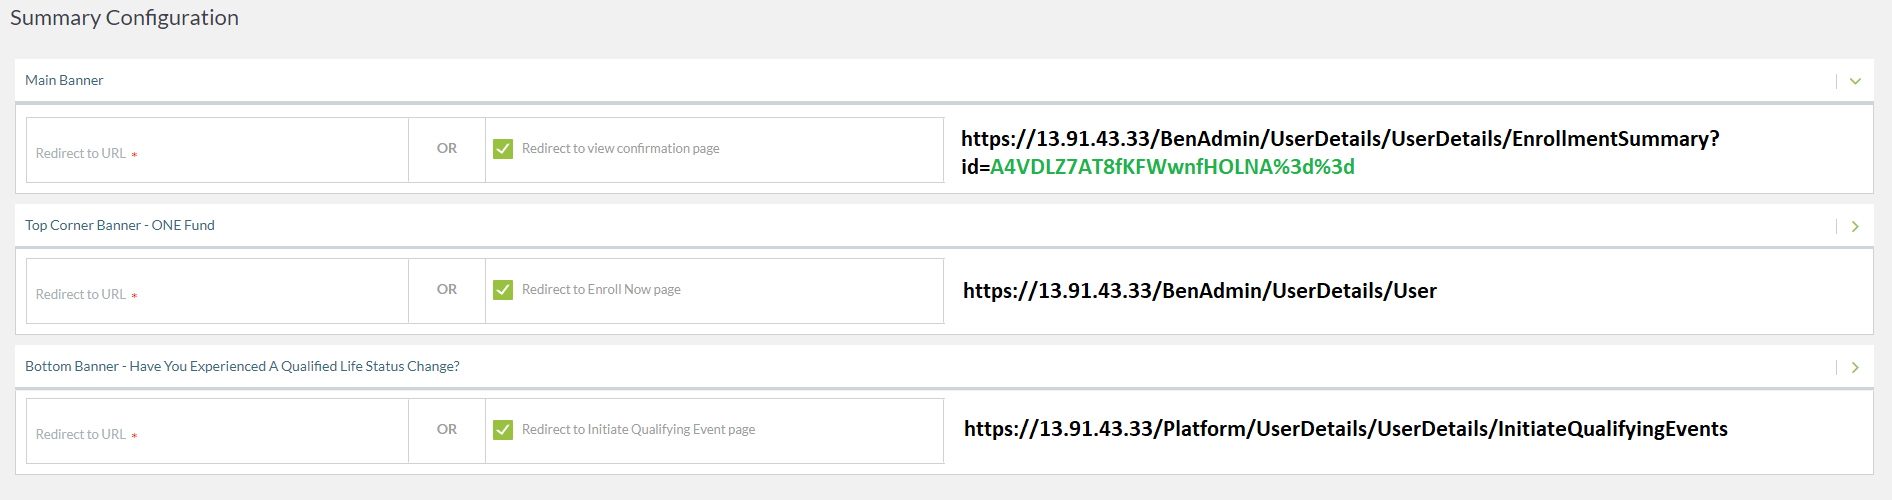Select Redirect to URL field under Bottom Banner

[217, 432]
